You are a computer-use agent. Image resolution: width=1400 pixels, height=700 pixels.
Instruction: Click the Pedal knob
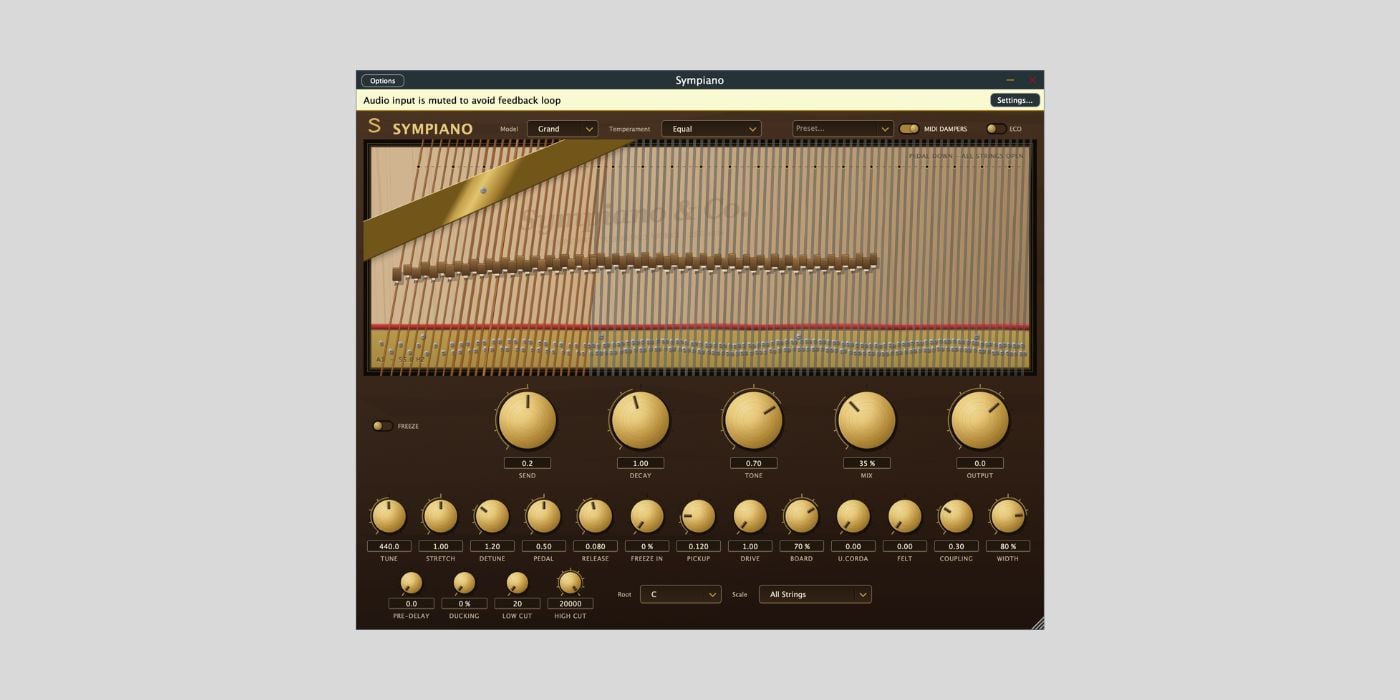543,517
